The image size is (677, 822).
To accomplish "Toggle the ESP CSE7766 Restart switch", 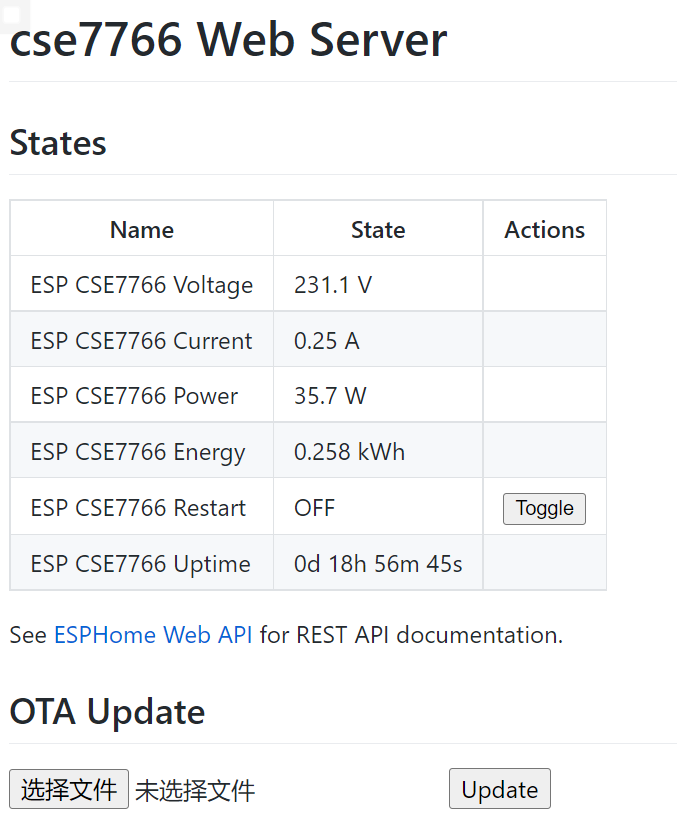I will tap(544, 508).
